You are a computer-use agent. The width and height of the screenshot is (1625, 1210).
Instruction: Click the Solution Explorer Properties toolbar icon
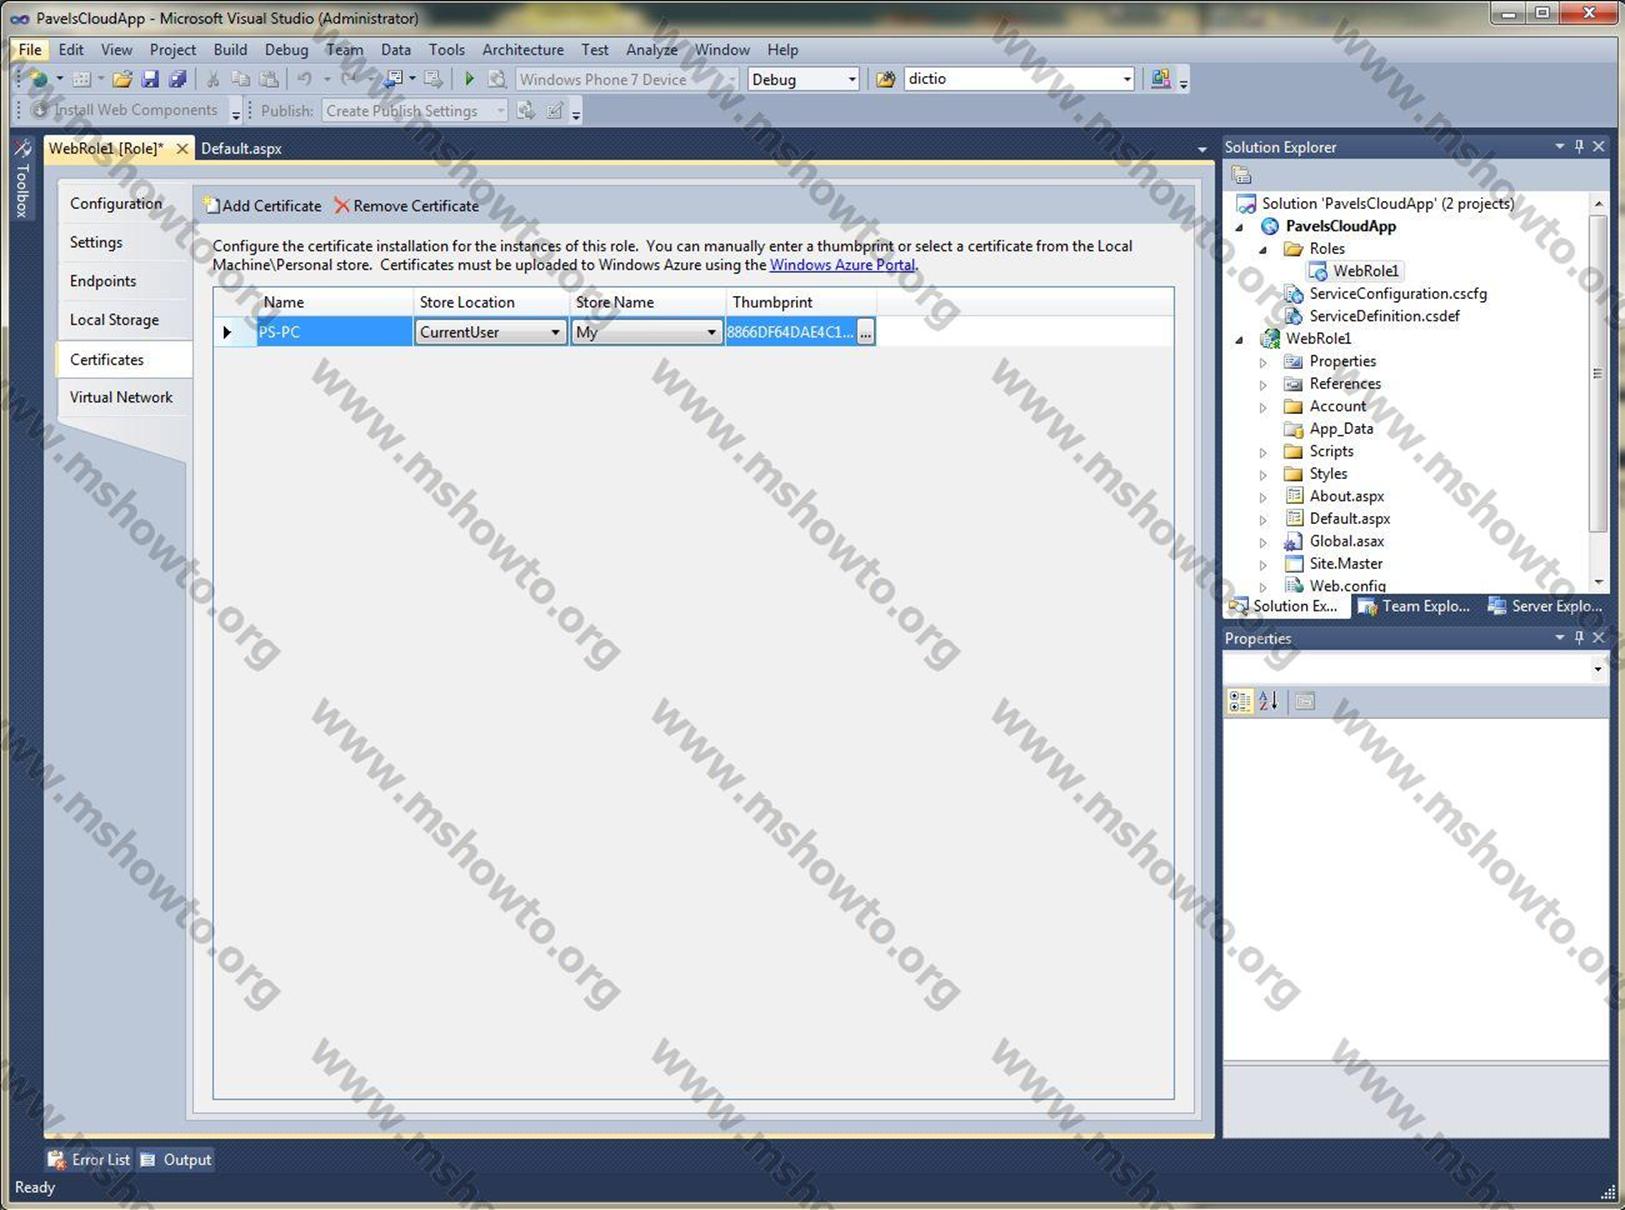tap(1241, 175)
